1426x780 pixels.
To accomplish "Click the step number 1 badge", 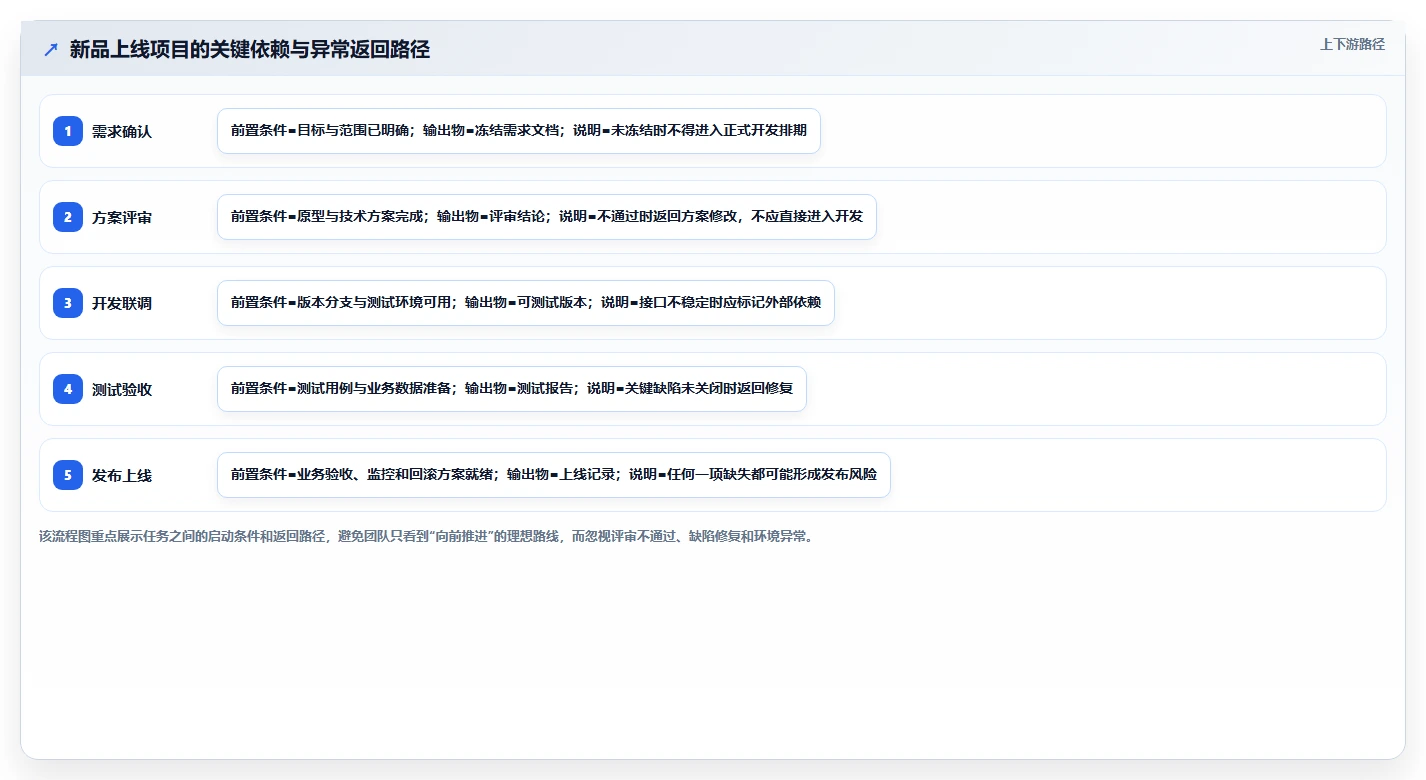I will pyautogui.click(x=68, y=131).
